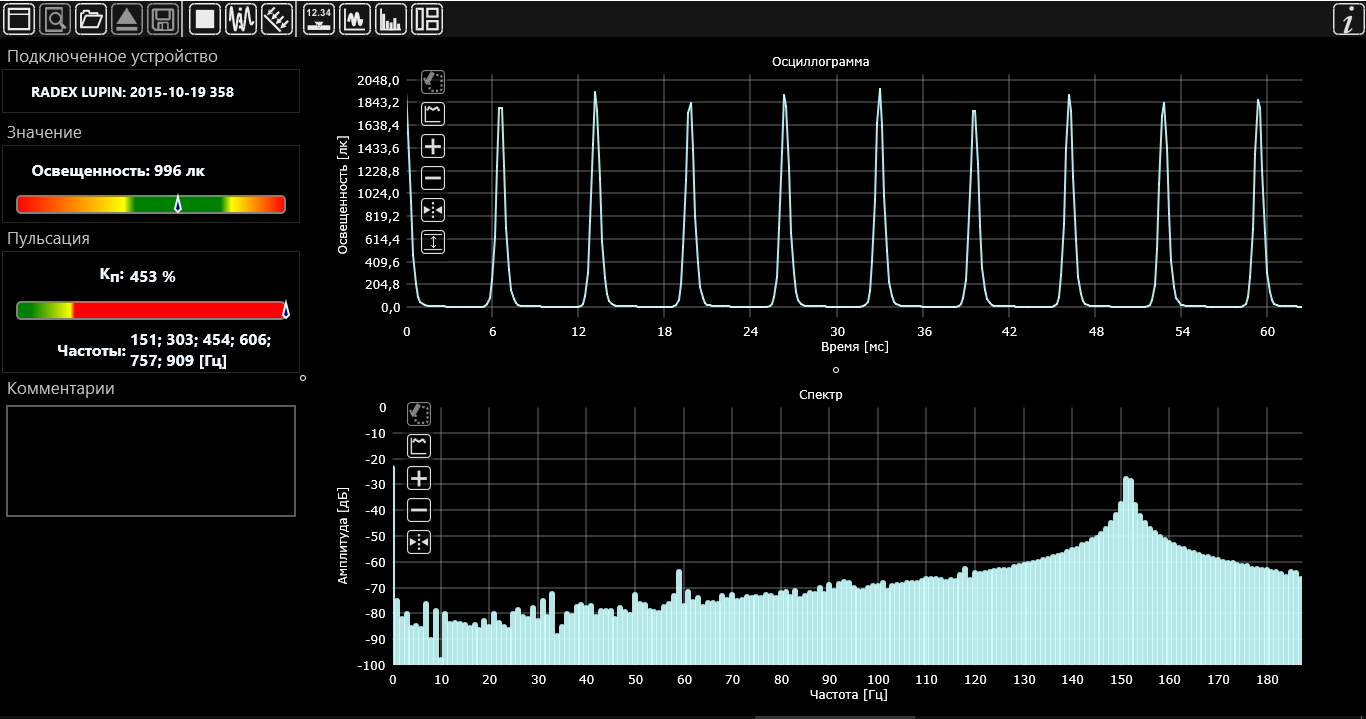
Task: Zoom out the spectrum with the minus icon
Action: (419, 510)
